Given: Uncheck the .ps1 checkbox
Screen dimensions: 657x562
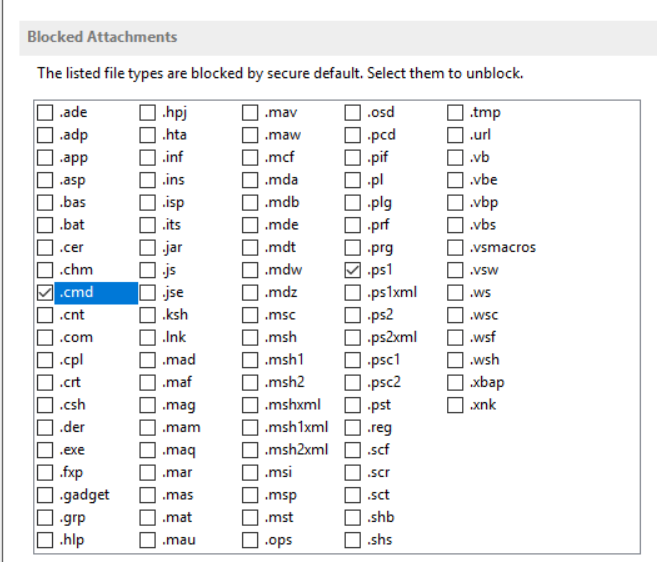Looking at the screenshot, I should click(x=352, y=270).
